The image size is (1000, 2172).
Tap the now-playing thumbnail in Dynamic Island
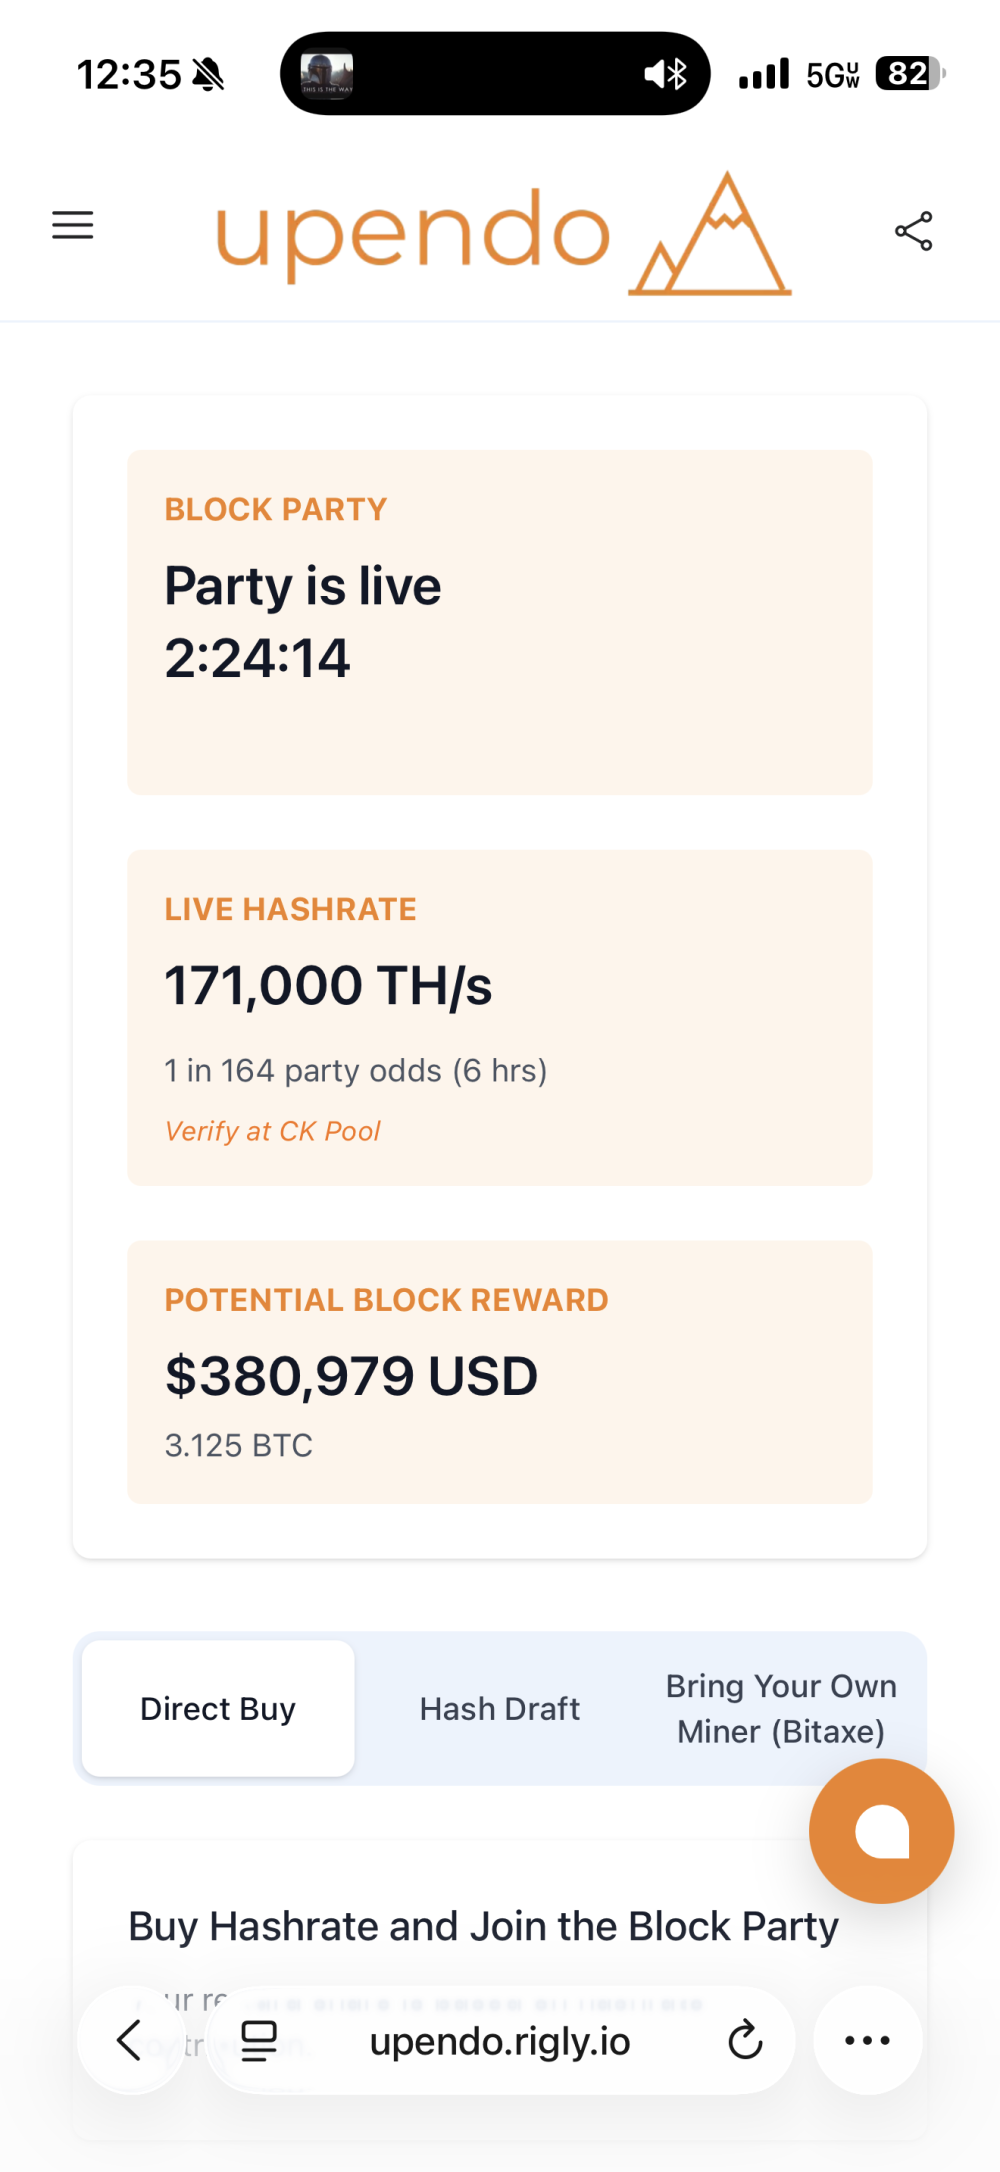point(327,74)
